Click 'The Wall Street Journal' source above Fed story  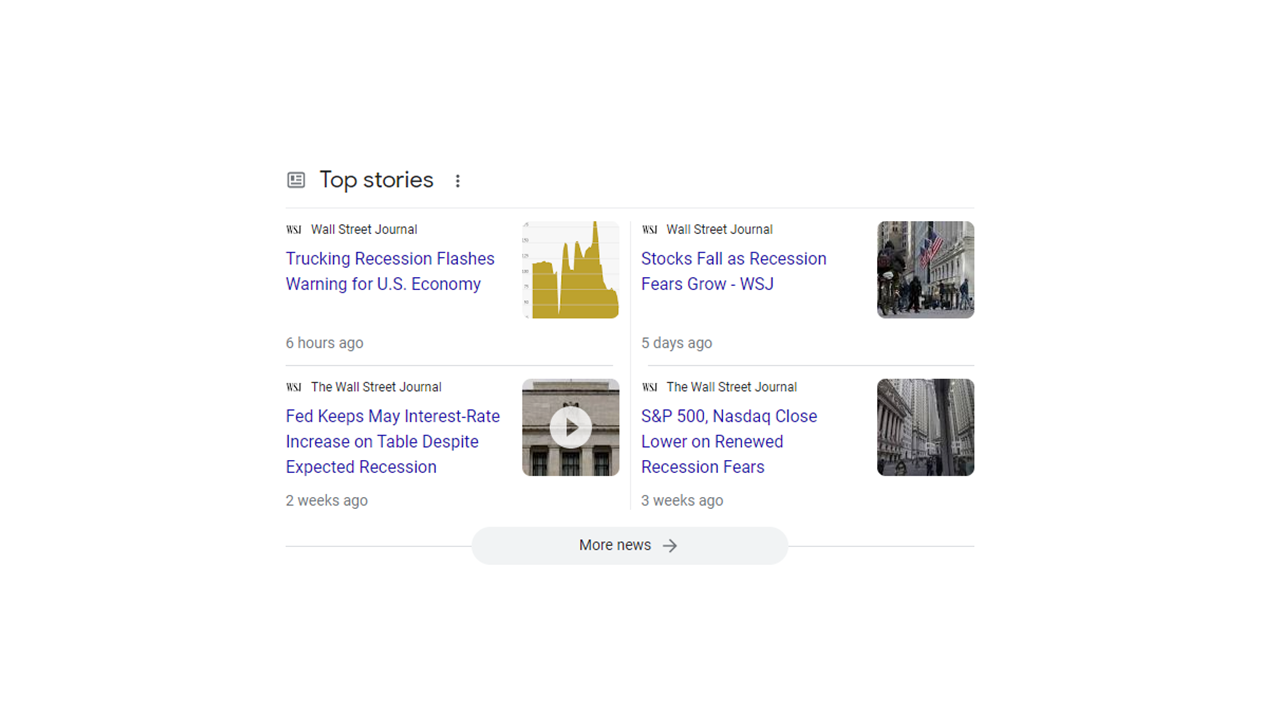[376, 387]
